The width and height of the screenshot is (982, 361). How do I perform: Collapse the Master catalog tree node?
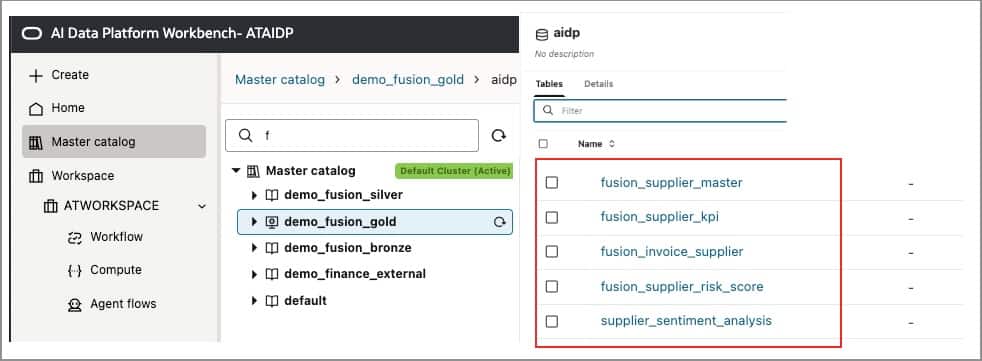tap(236, 170)
